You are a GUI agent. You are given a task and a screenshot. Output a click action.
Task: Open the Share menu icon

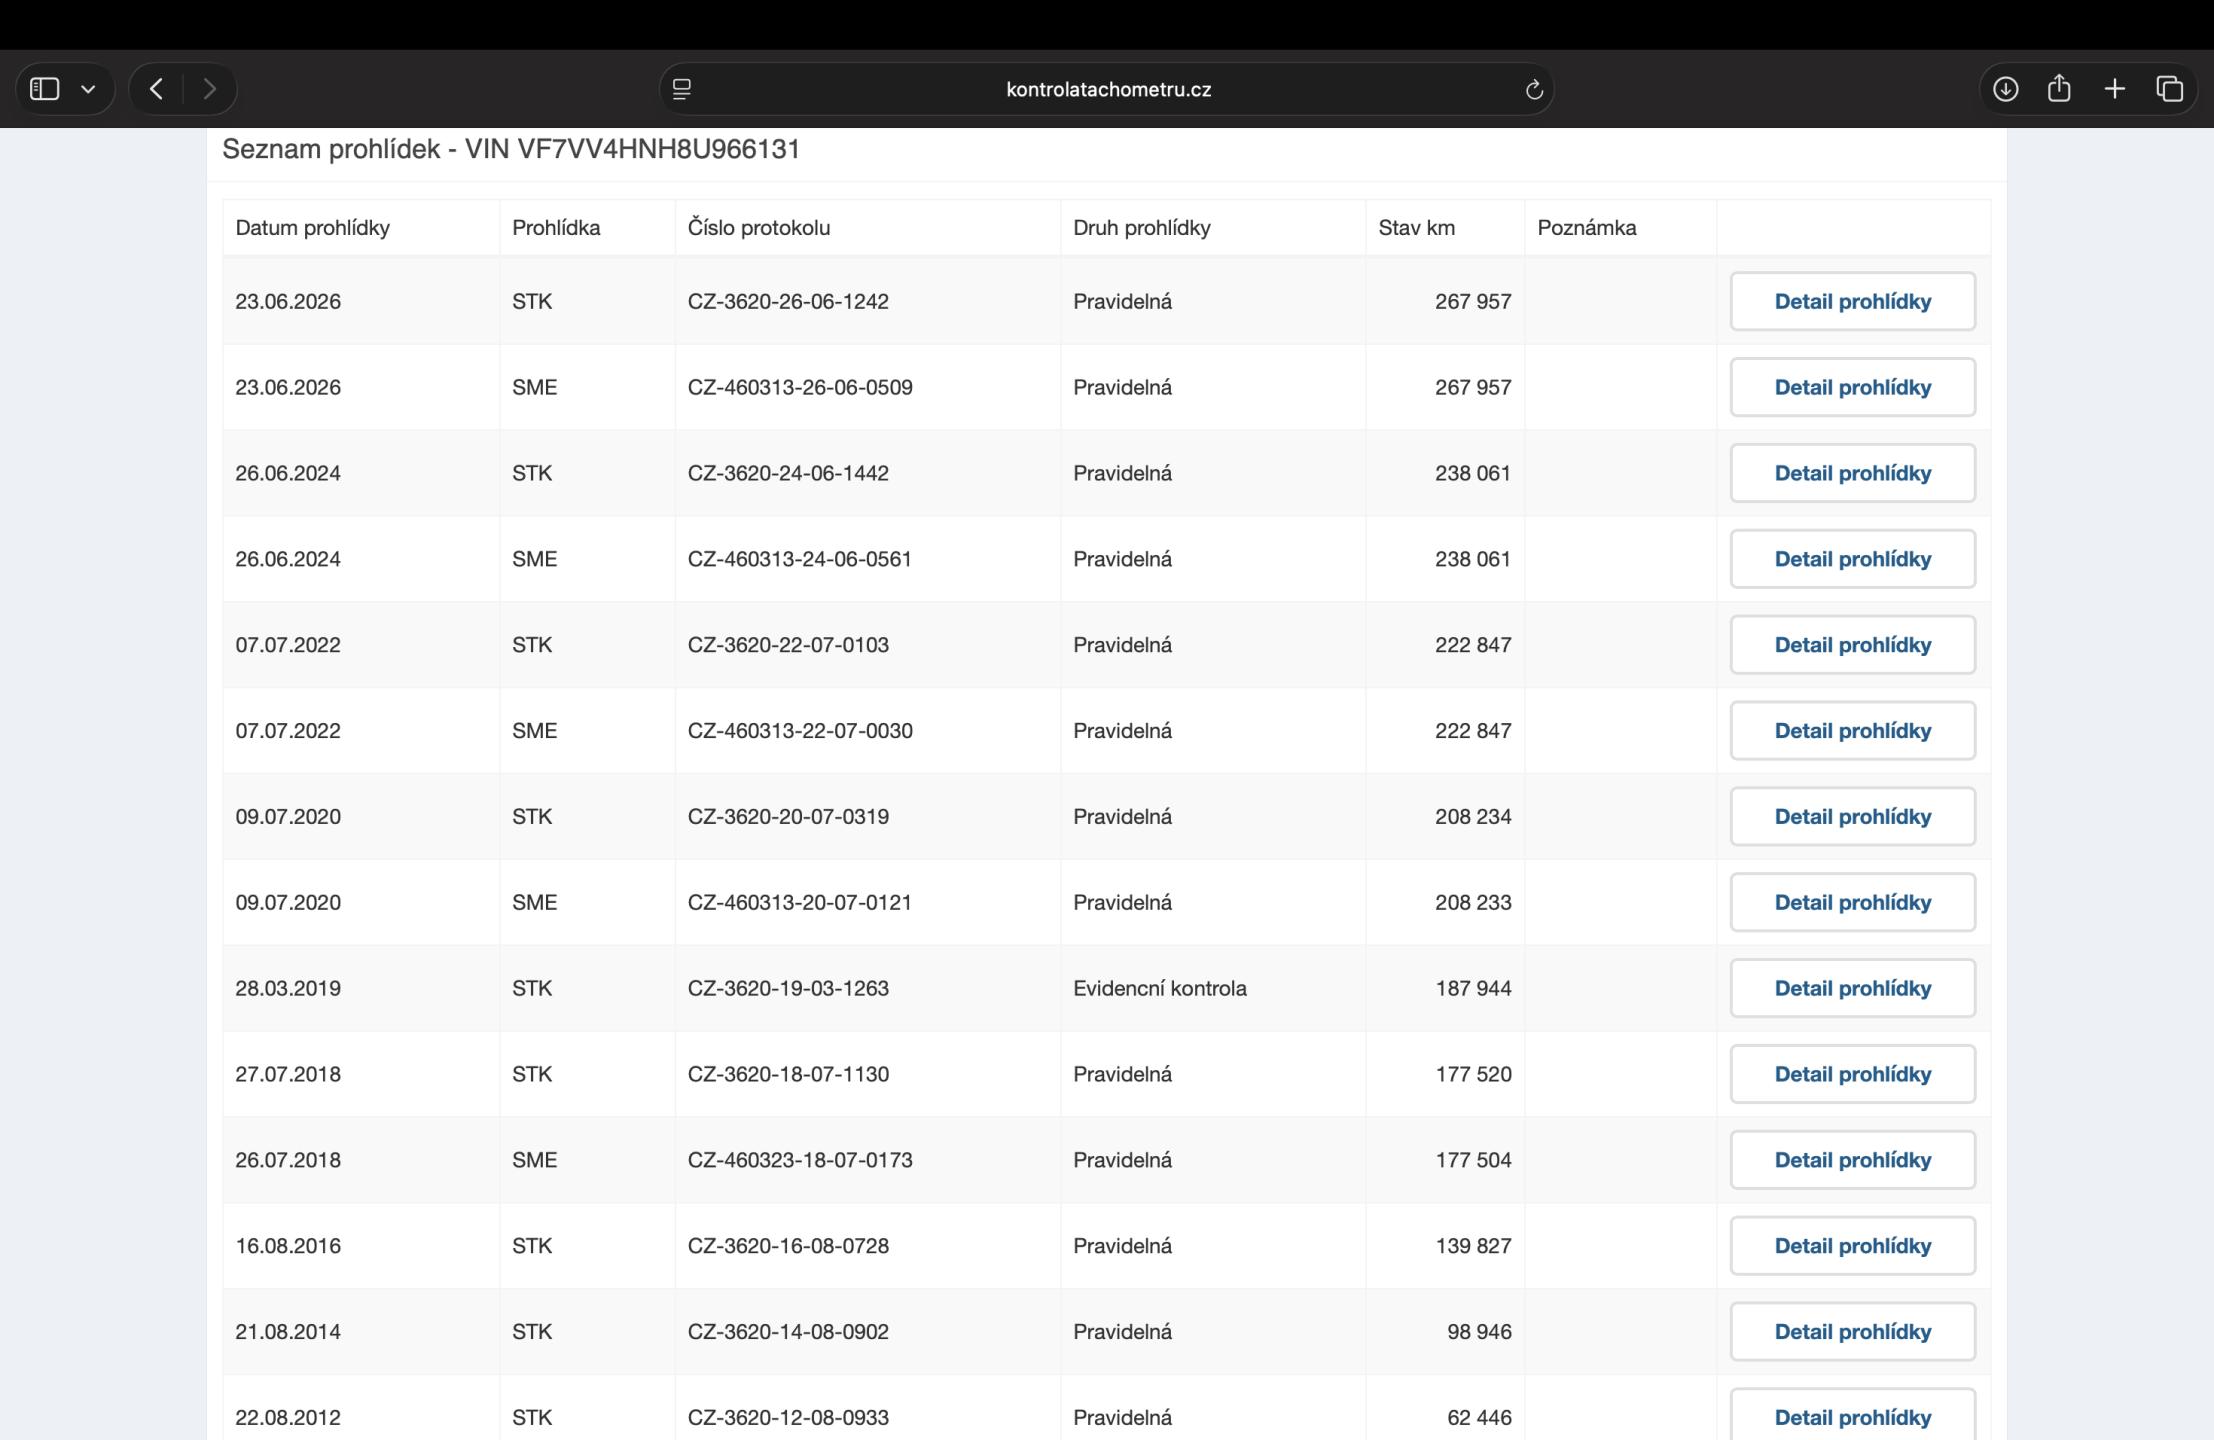point(2059,88)
